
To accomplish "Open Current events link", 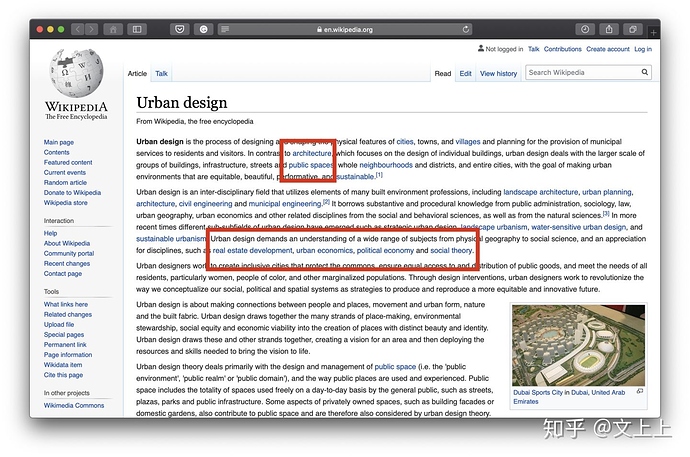I will (x=65, y=172).
